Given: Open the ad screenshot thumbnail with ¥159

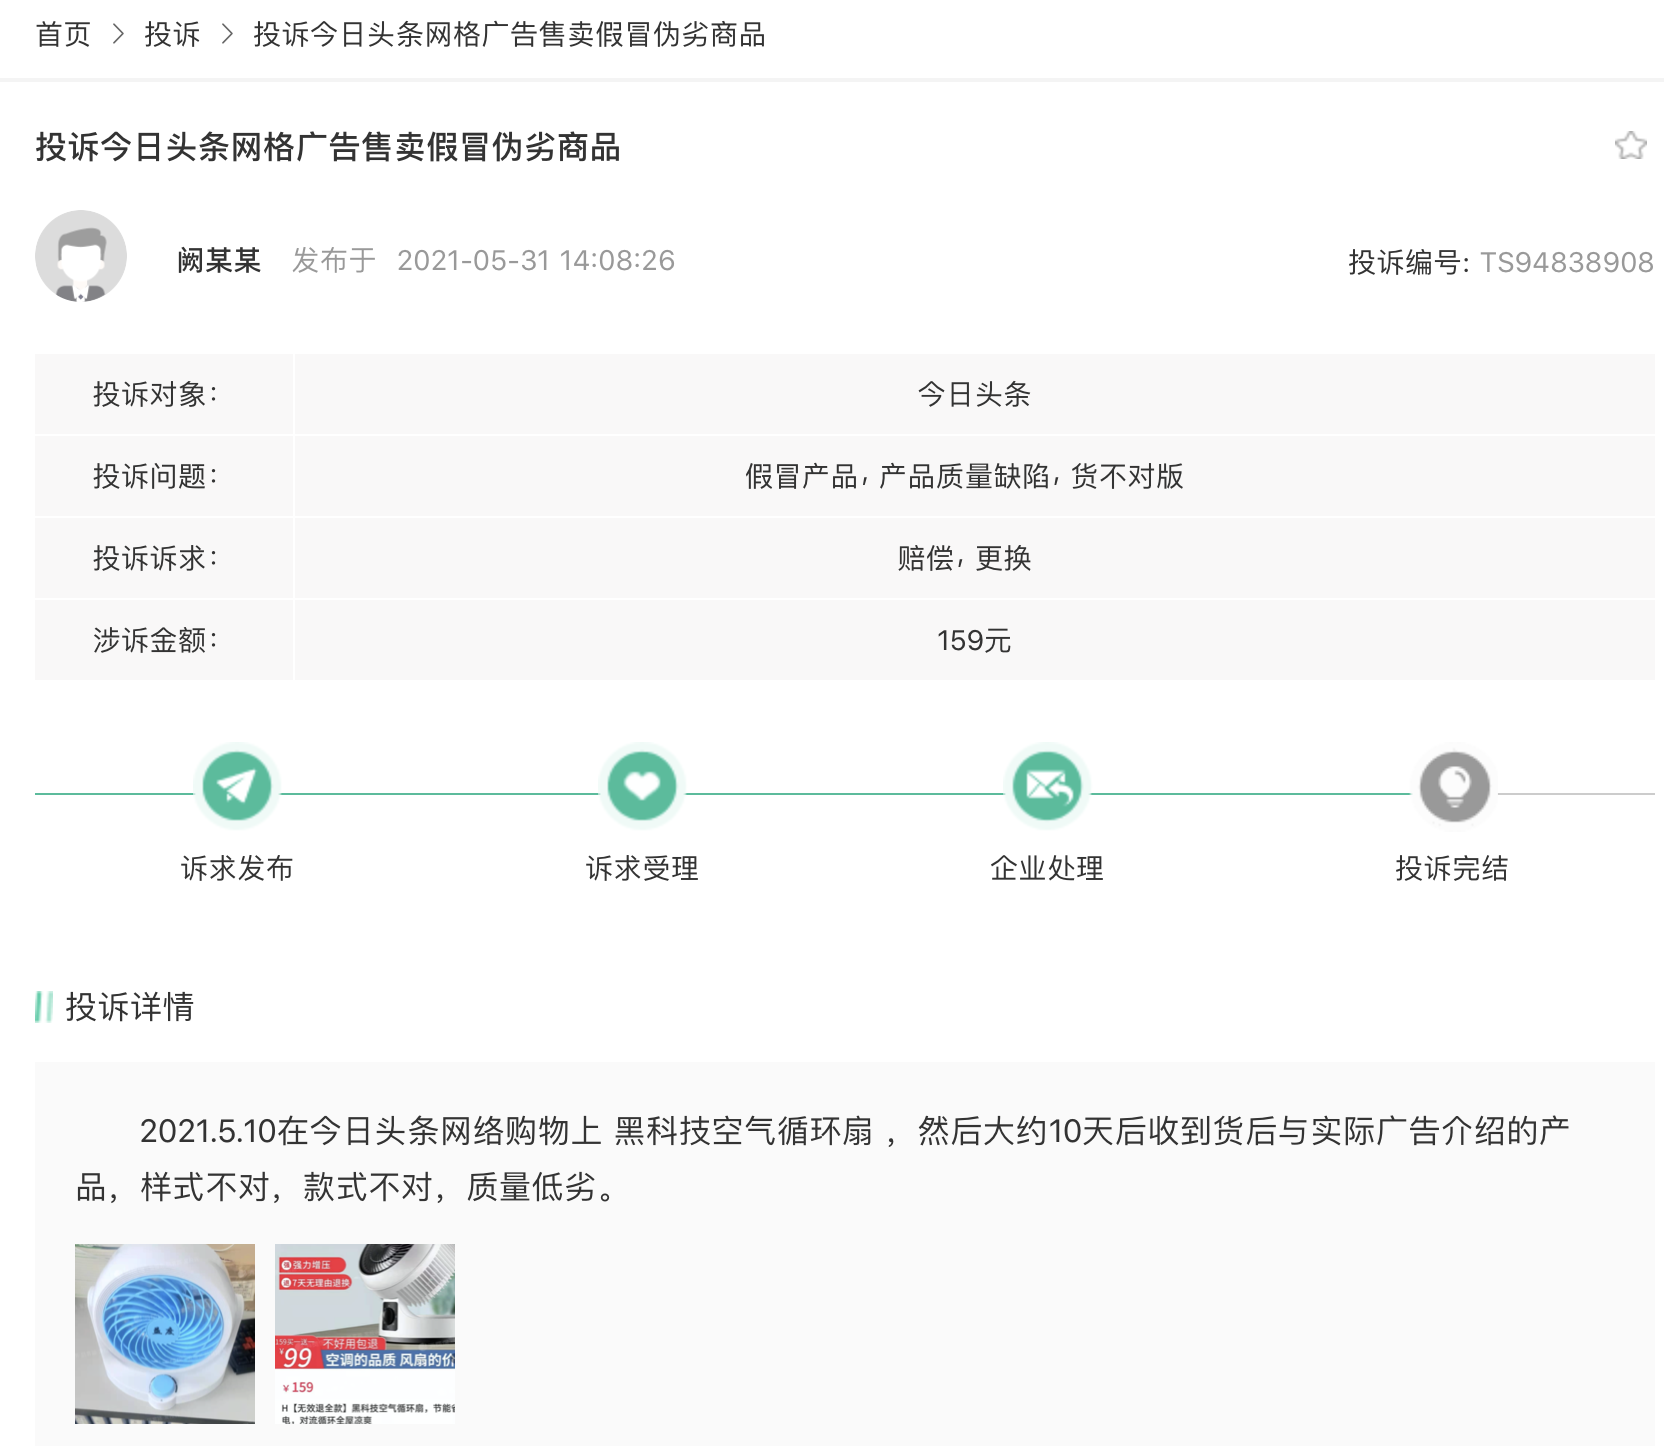Looking at the screenshot, I should (x=365, y=1333).
